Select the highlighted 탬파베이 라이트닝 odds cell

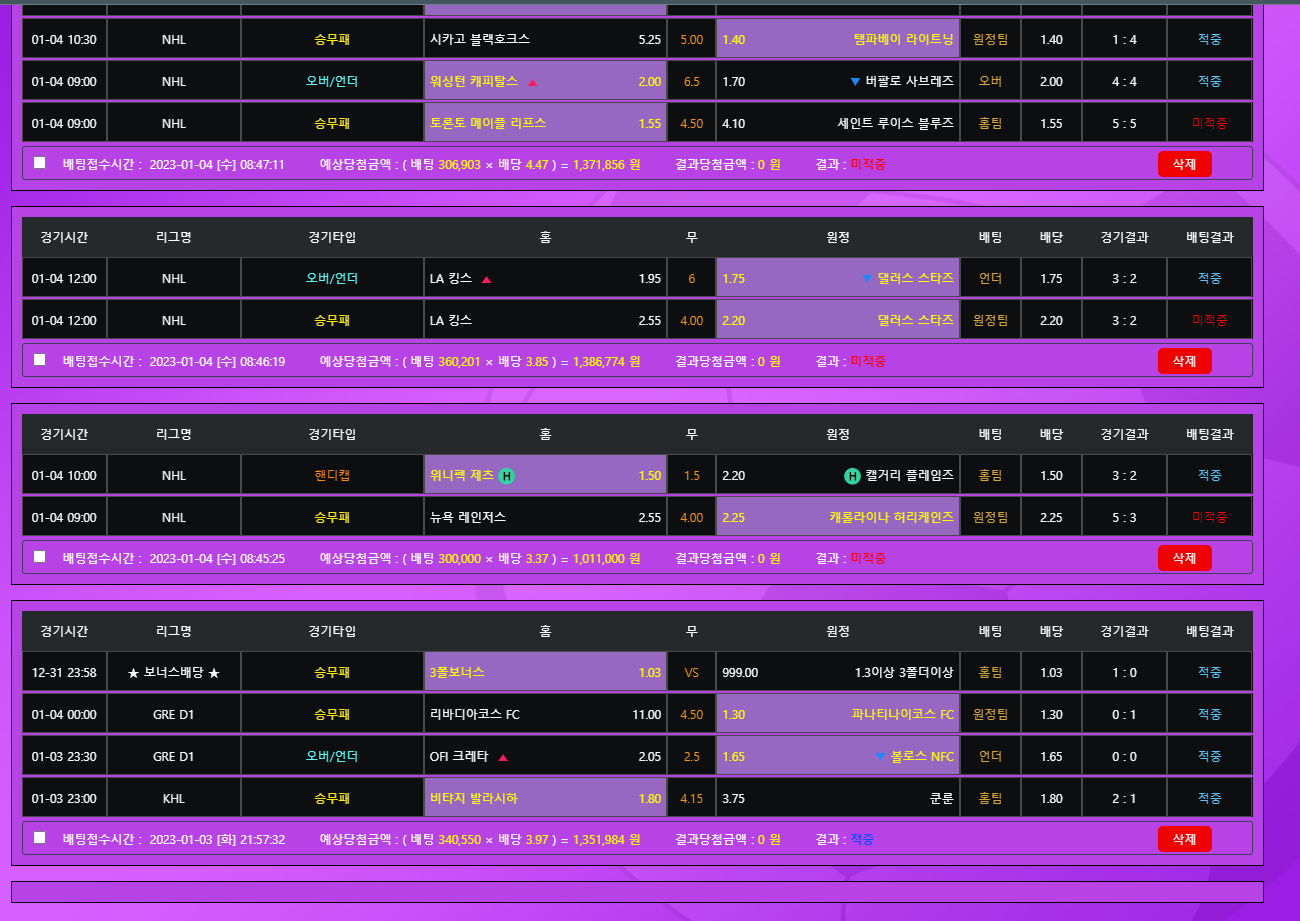tap(837, 39)
